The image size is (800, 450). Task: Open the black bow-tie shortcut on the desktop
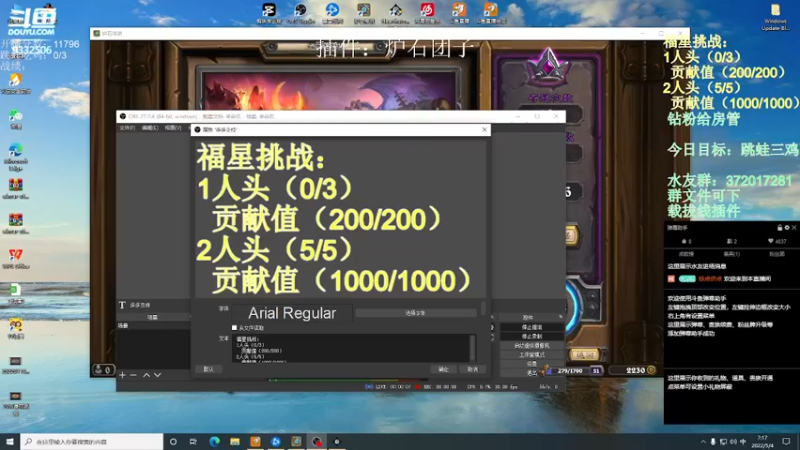point(269,10)
